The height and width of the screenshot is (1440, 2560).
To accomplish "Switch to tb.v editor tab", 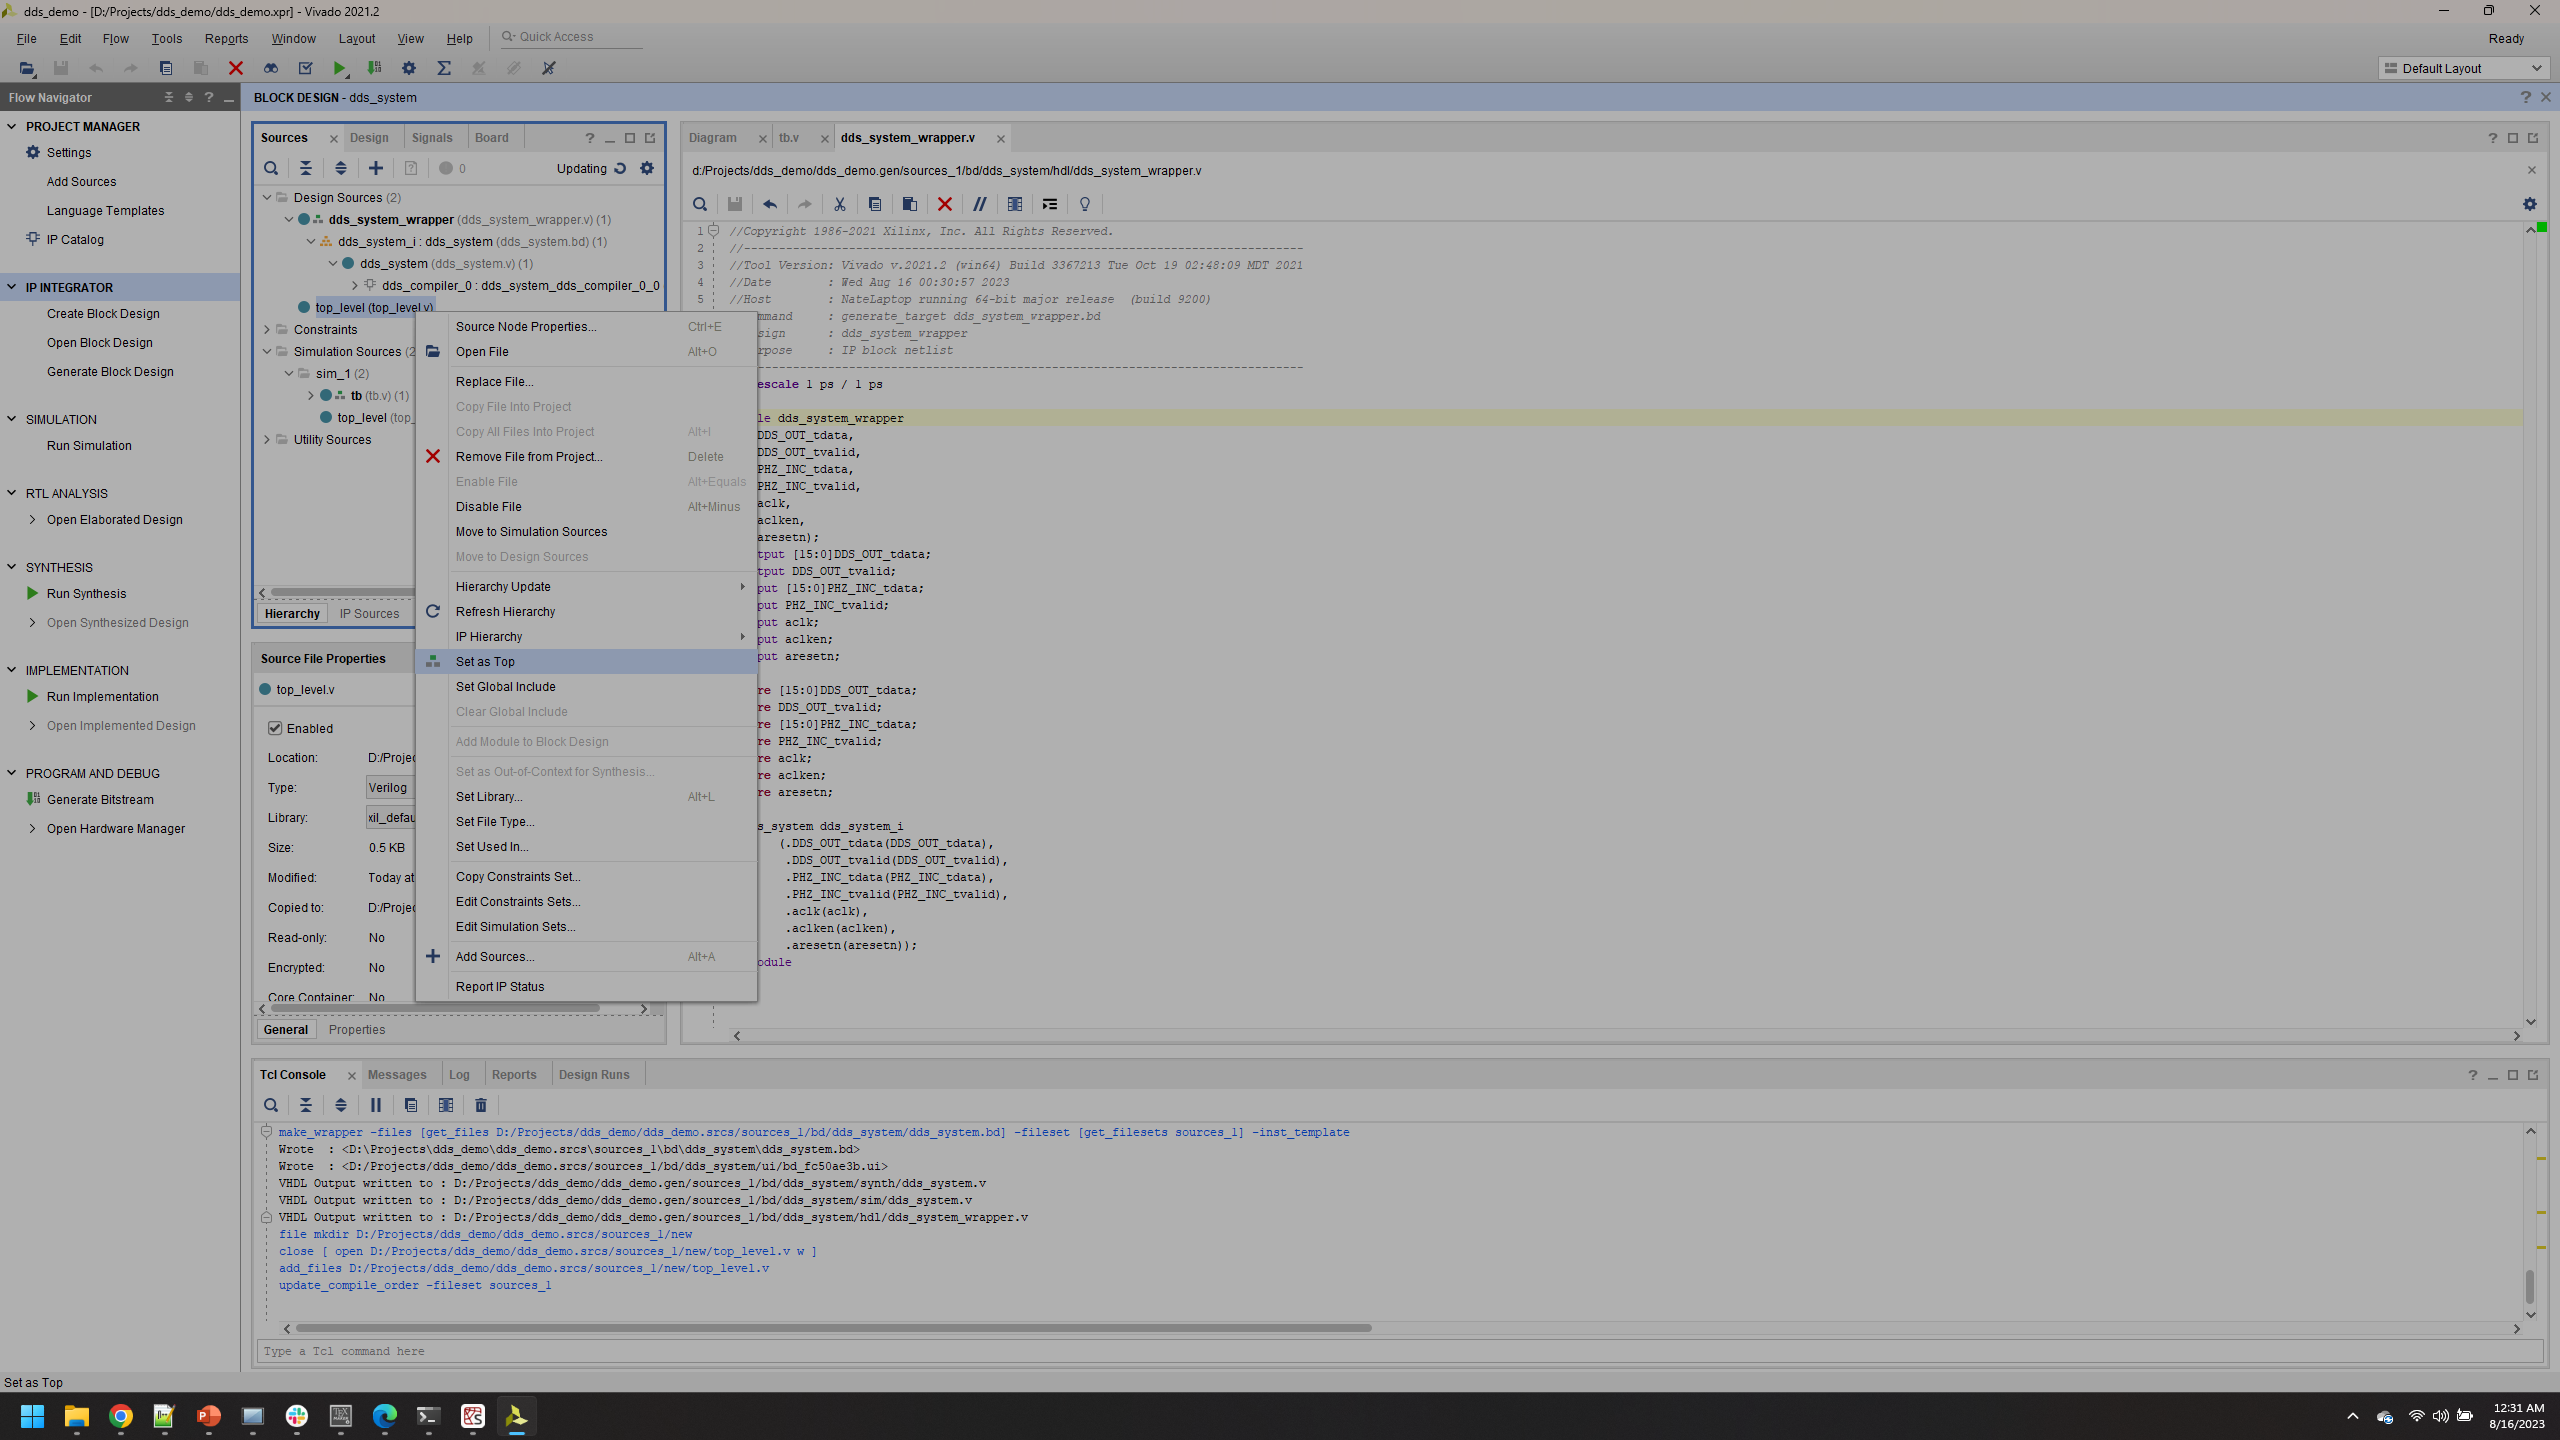I will (789, 138).
